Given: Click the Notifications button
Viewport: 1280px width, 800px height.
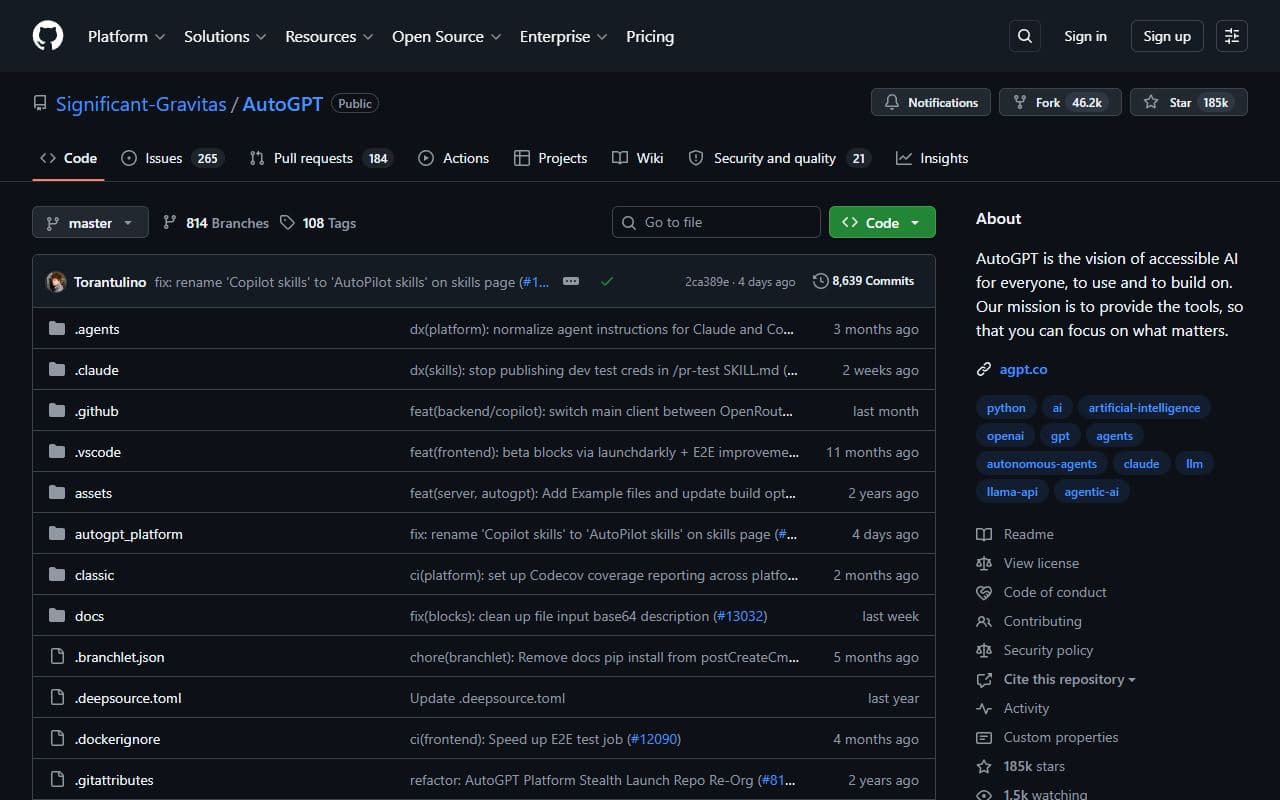Looking at the screenshot, I should (x=931, y=102).
